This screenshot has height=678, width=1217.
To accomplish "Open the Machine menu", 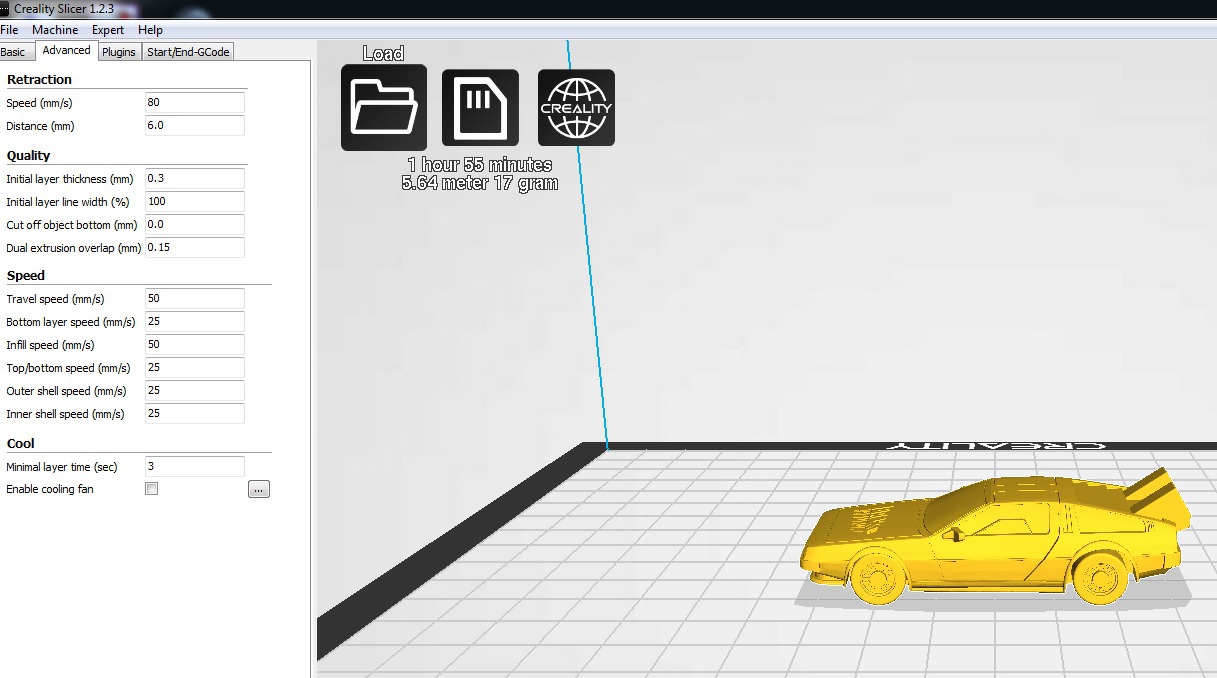I will click(55, 30).
